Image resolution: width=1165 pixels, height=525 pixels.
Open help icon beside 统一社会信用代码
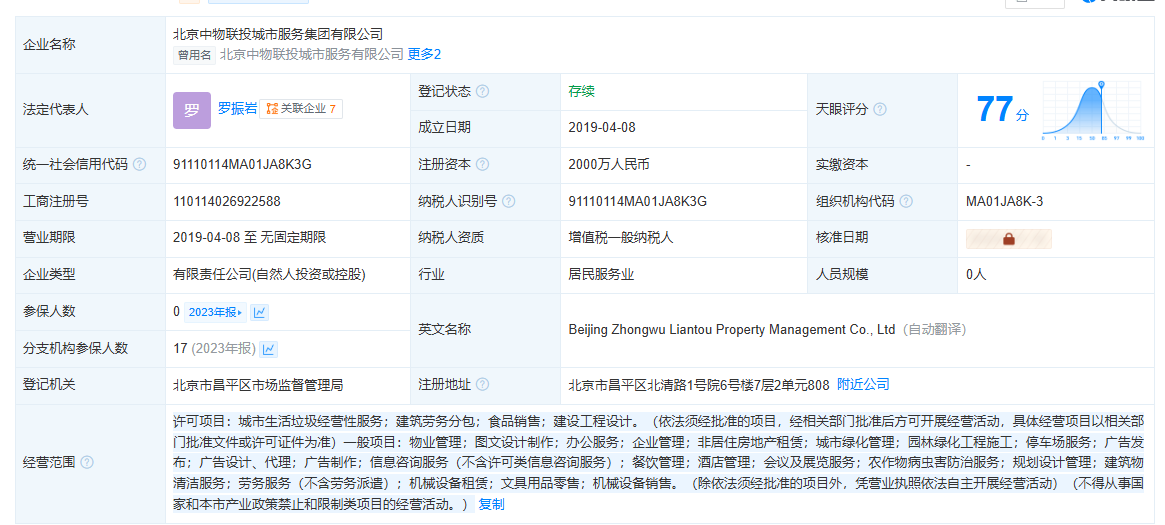139,164
